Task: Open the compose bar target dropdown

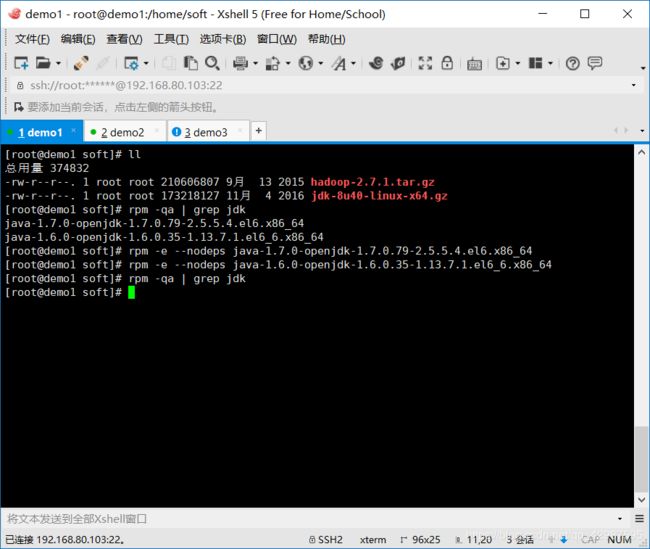Action: 620,519
